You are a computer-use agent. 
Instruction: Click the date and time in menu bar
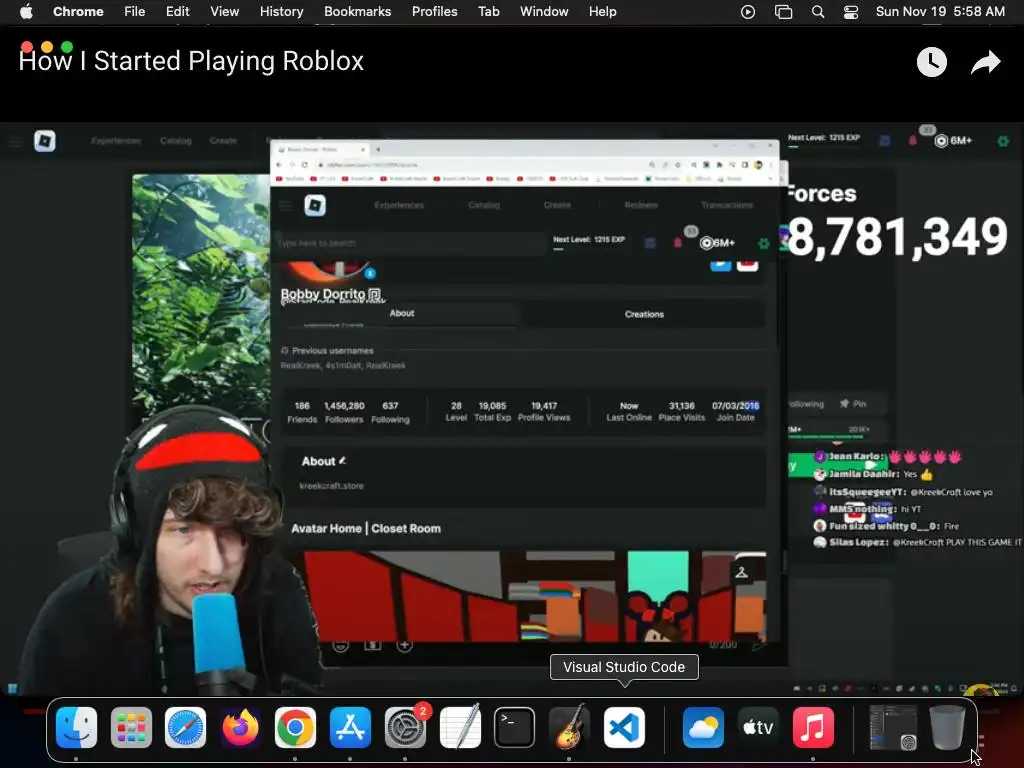pyautogui.click(x=940, y=12)
